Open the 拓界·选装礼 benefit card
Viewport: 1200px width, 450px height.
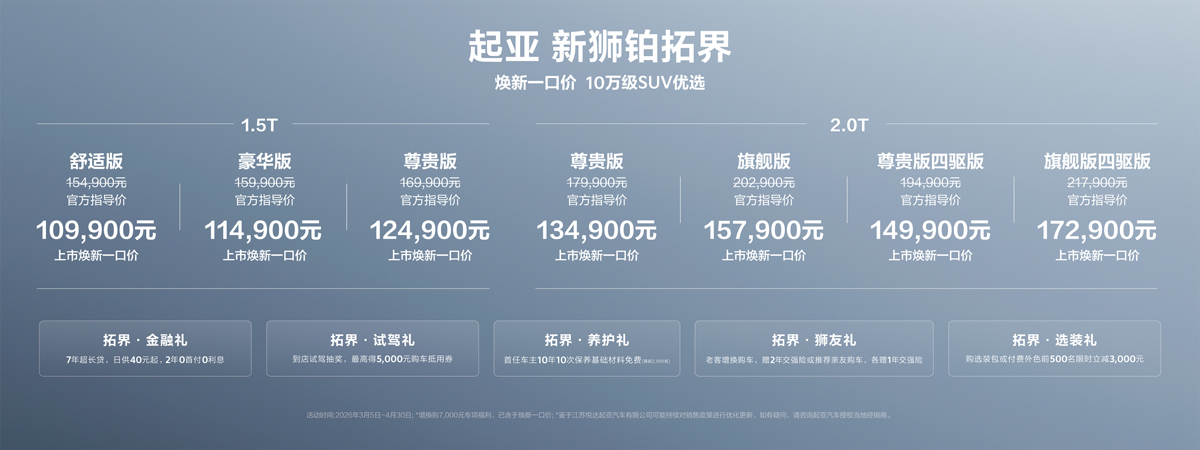click(1054, 348)
